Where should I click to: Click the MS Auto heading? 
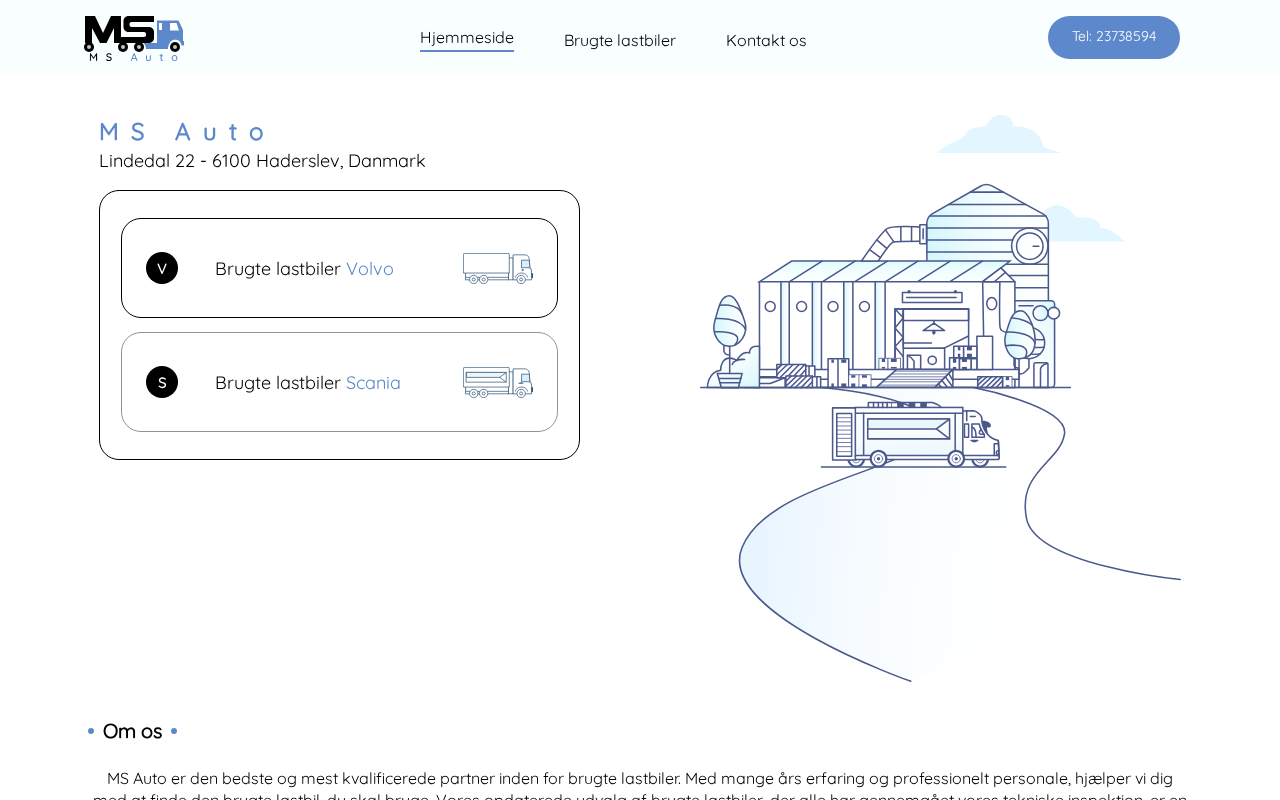coord(183,131)
